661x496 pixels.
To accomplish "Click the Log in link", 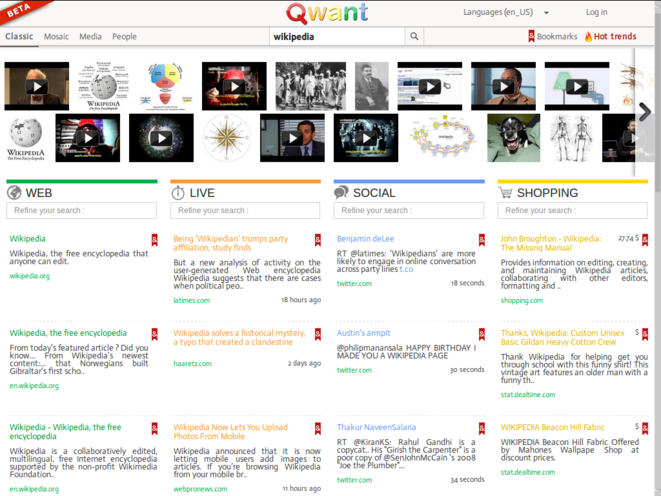I will tap(596, 12).
